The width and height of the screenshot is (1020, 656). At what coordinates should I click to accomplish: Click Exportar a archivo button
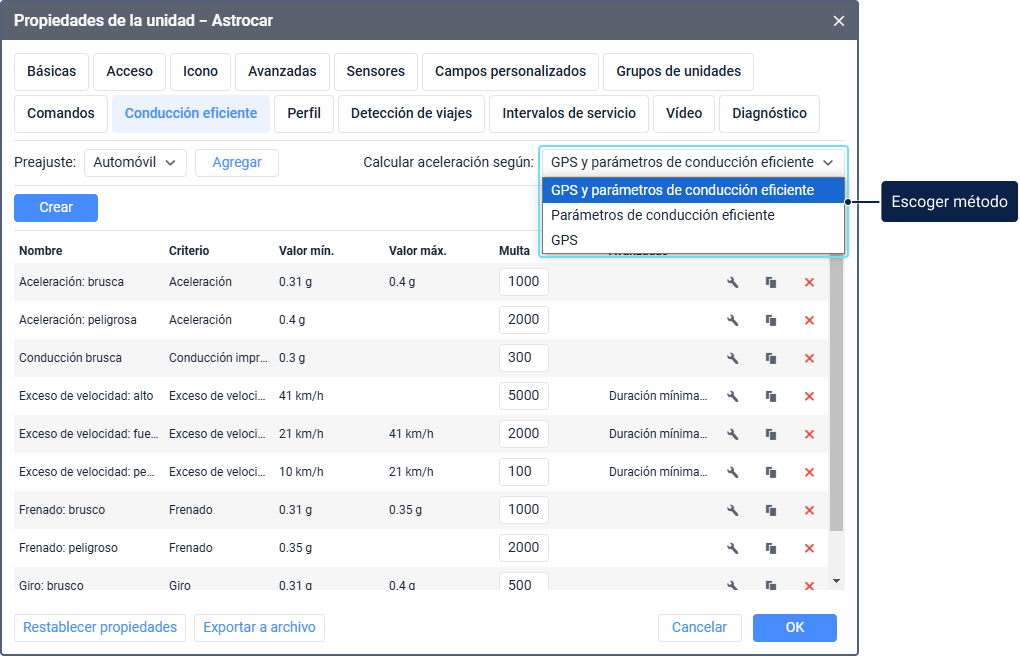[x=259, y=628]
